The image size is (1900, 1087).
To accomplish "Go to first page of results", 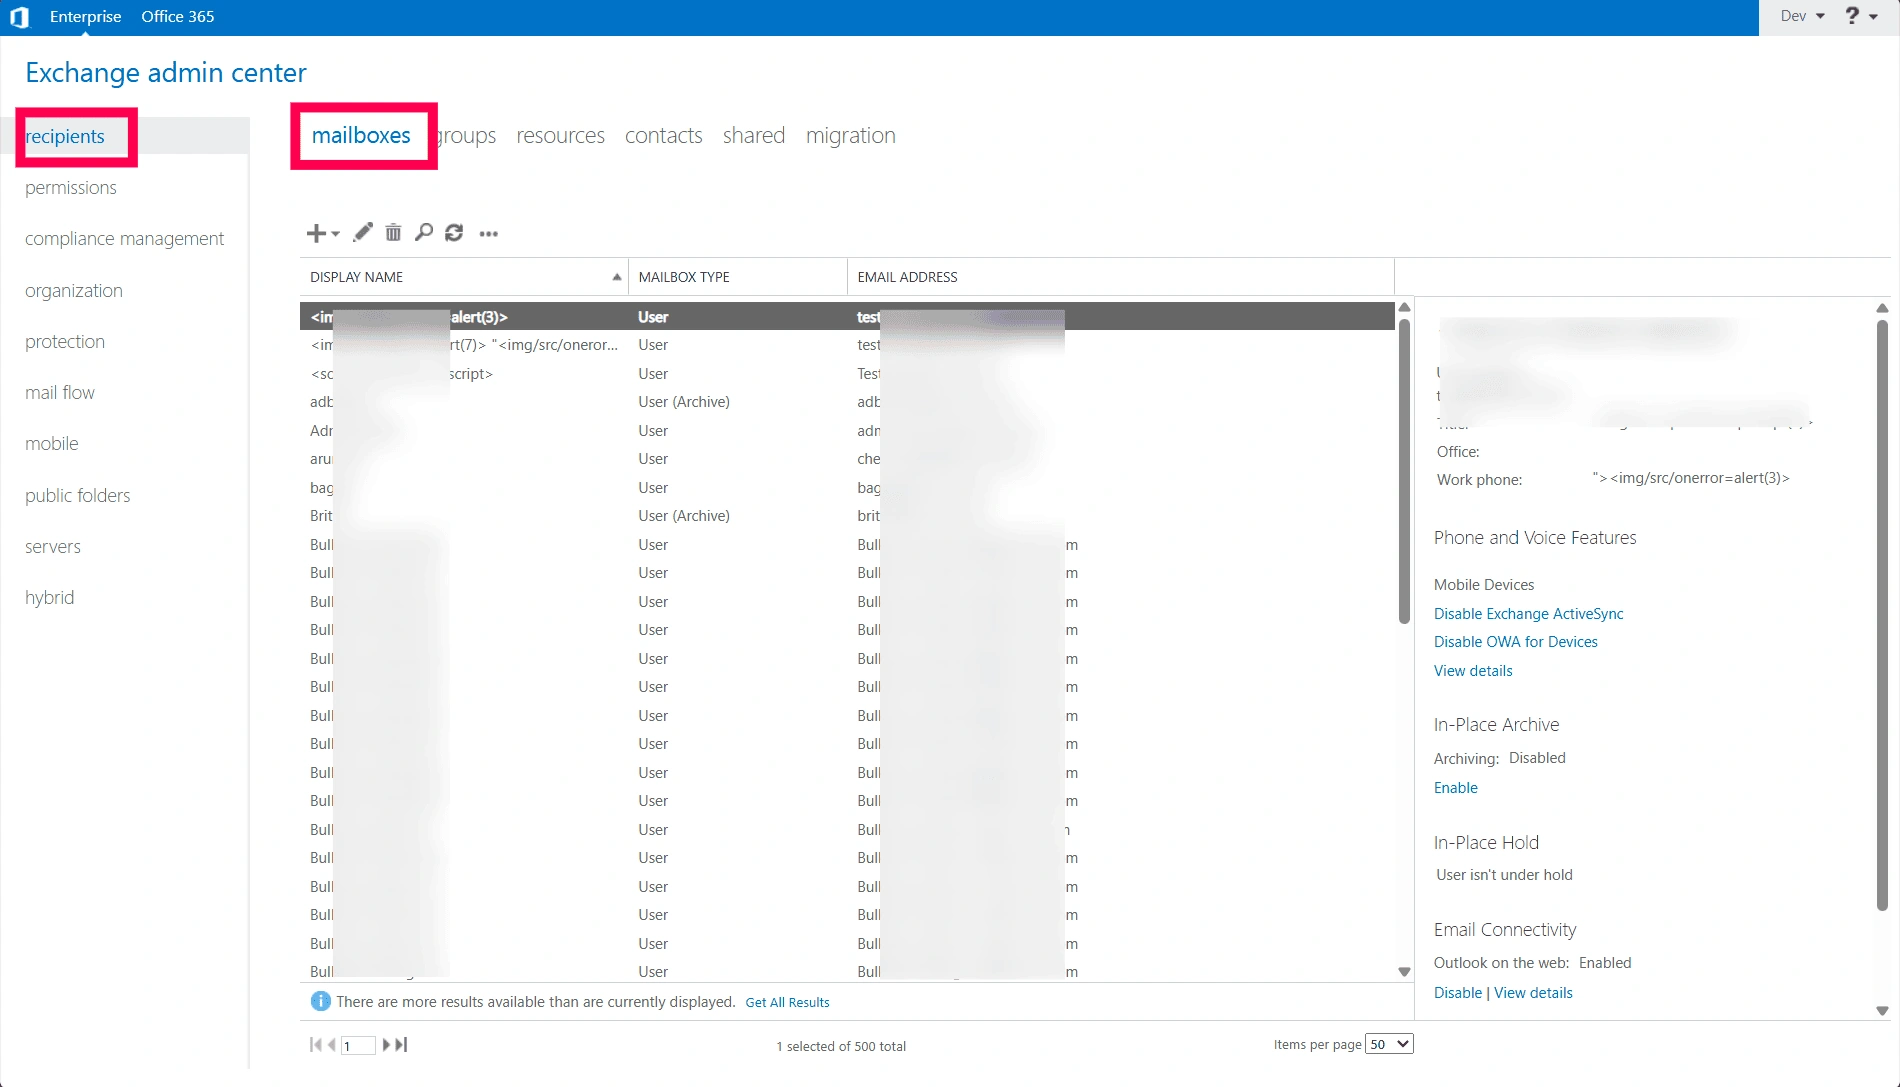I will (316, 1044).
